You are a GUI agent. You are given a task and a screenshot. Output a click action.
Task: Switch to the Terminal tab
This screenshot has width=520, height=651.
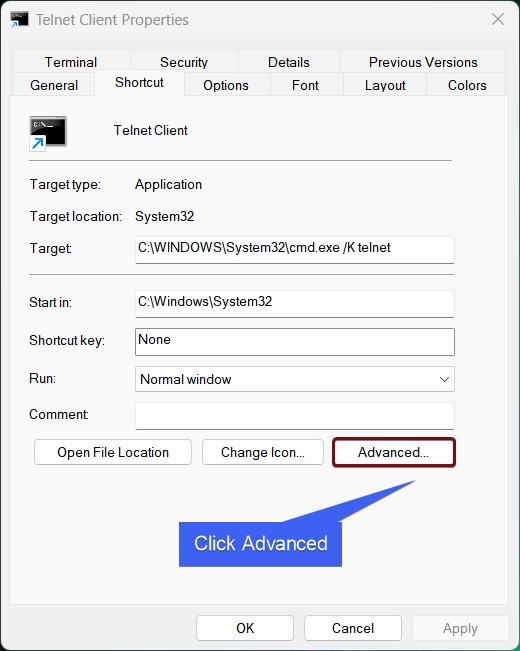(x=71, y=62)
